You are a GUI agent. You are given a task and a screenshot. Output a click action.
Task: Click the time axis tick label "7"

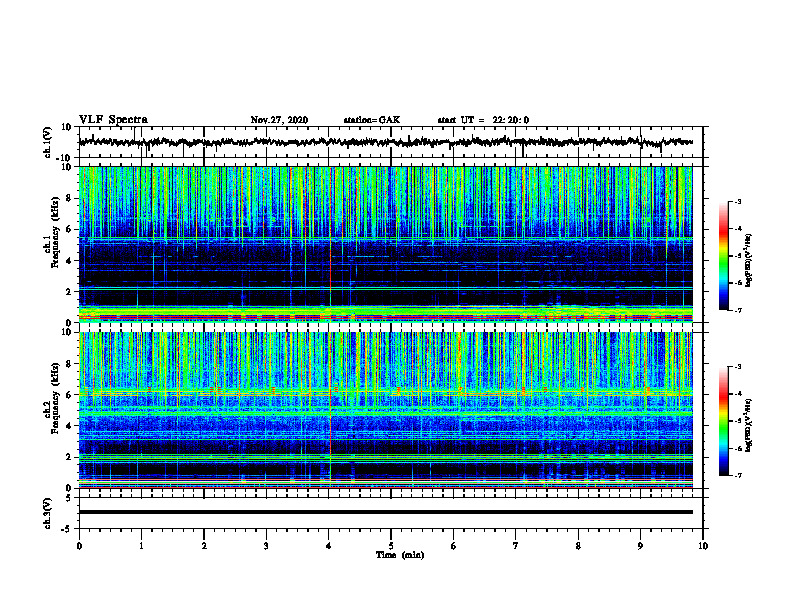pos(516,546)
